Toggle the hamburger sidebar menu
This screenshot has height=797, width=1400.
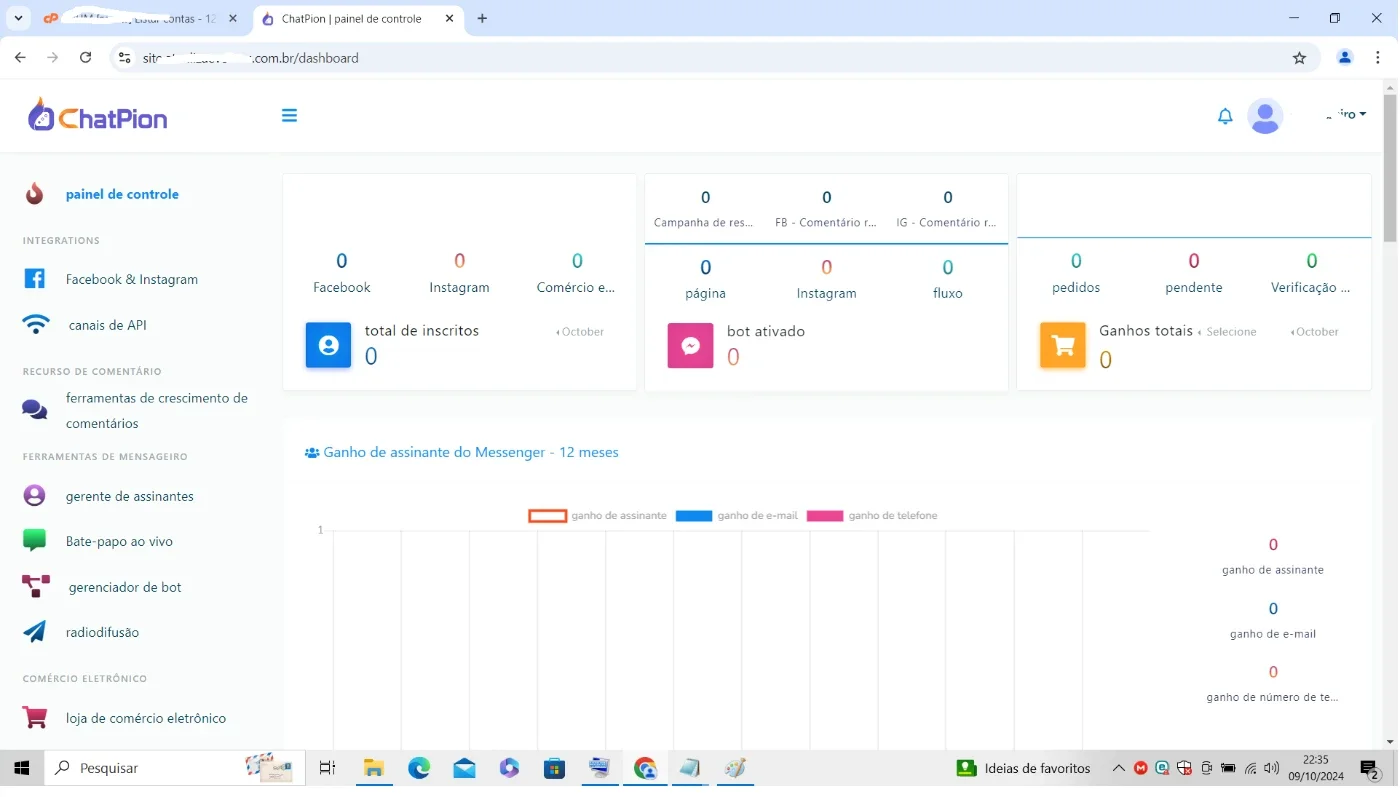[289, 116]
